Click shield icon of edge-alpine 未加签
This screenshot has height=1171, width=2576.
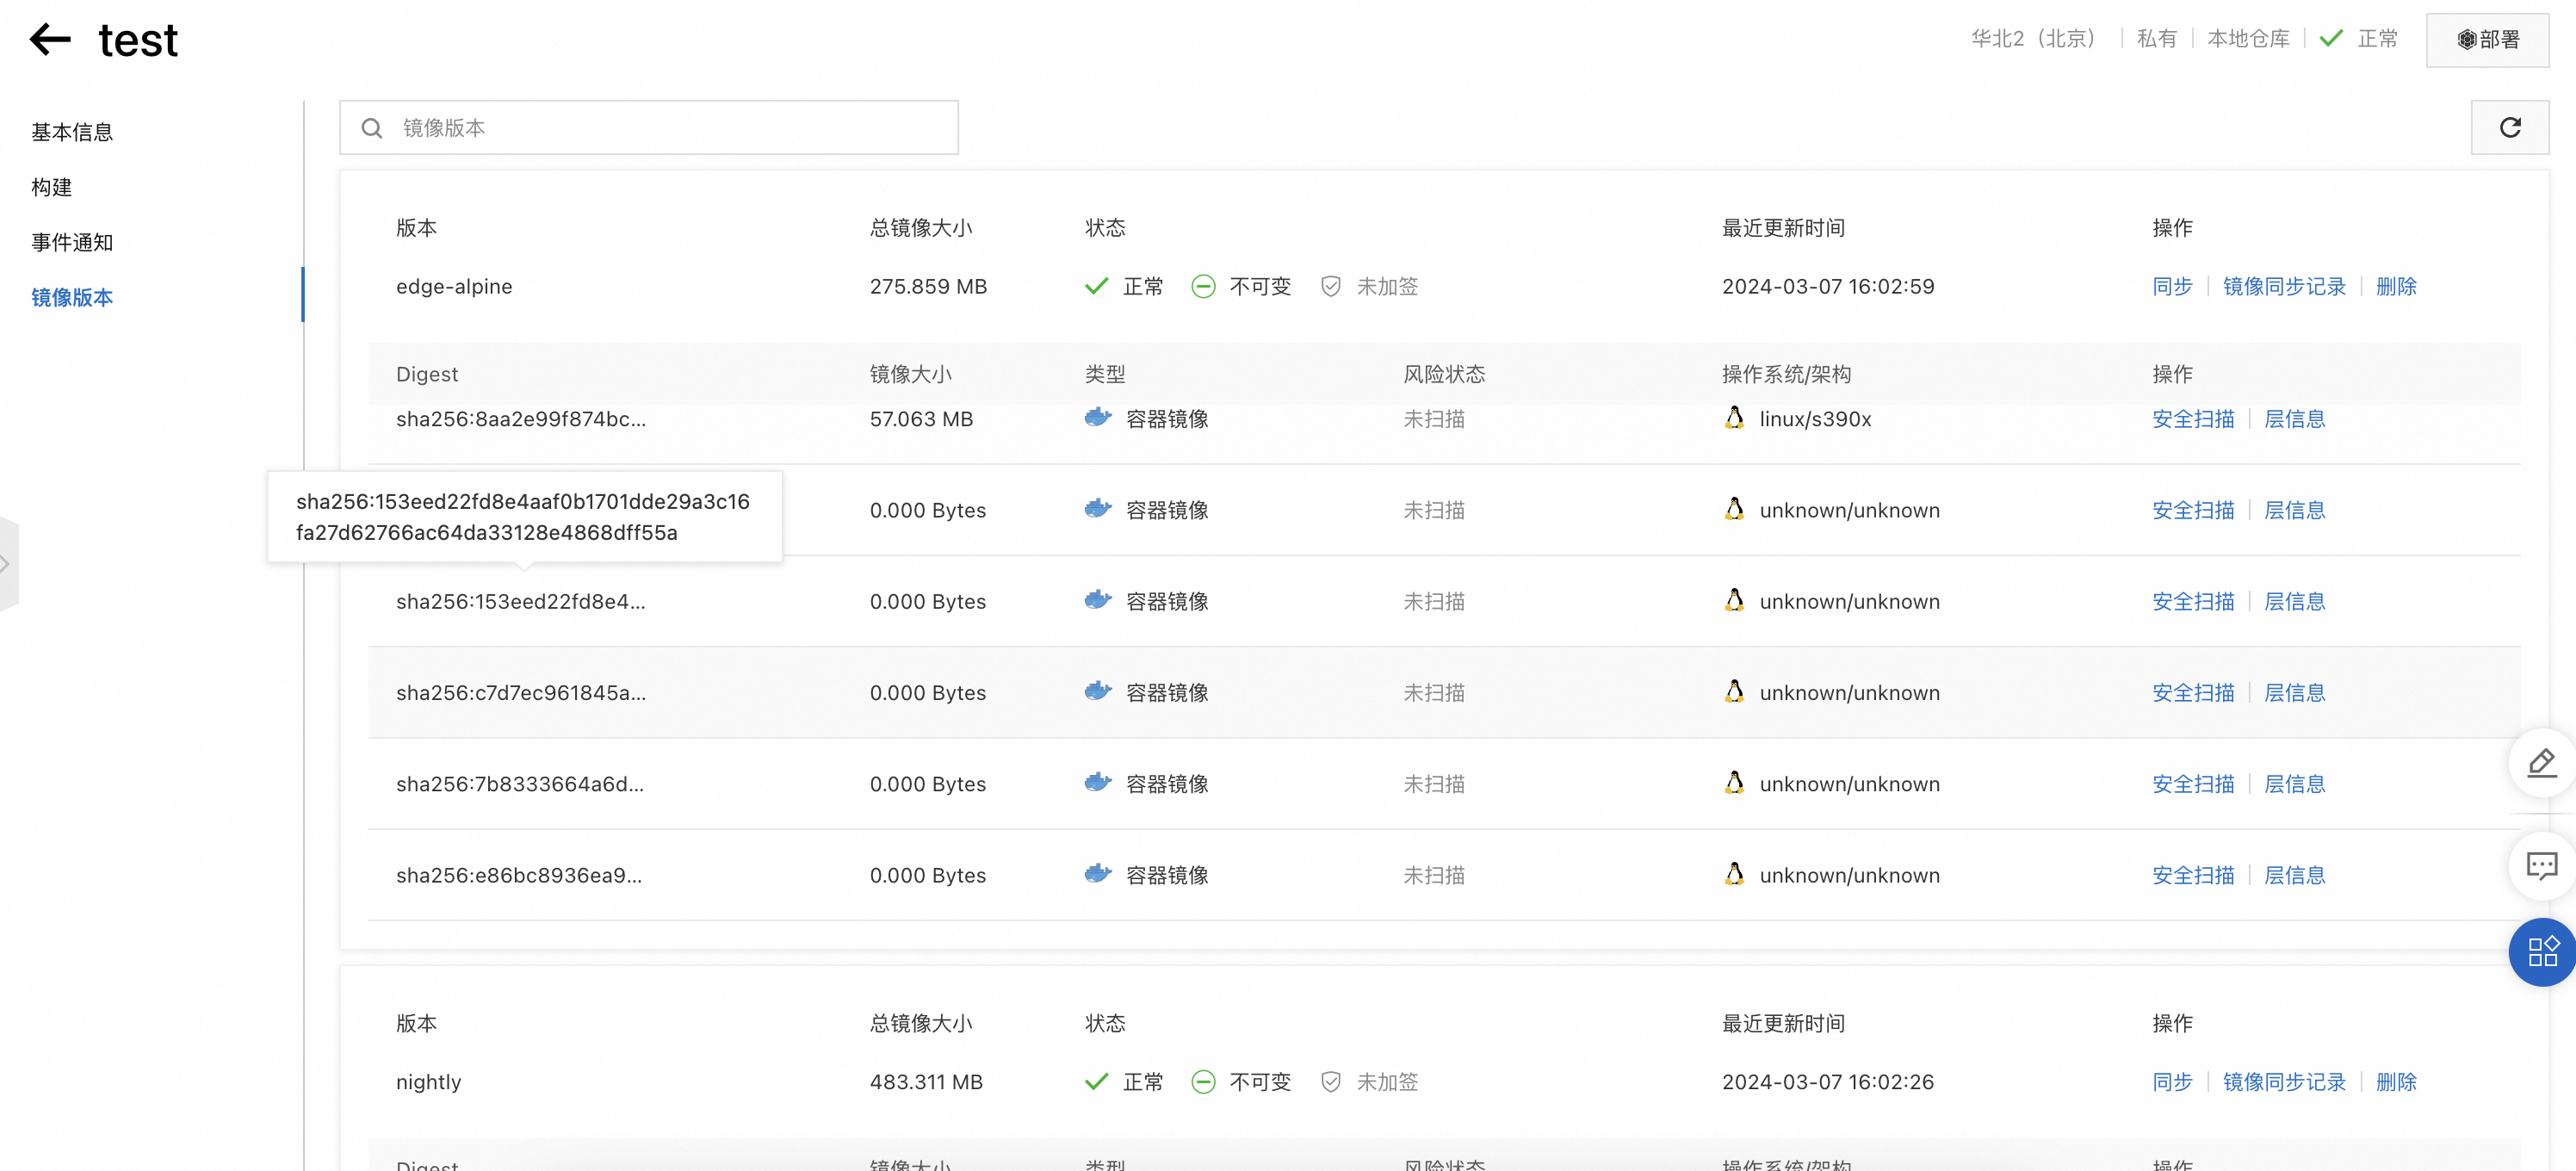coord(1330,287)
